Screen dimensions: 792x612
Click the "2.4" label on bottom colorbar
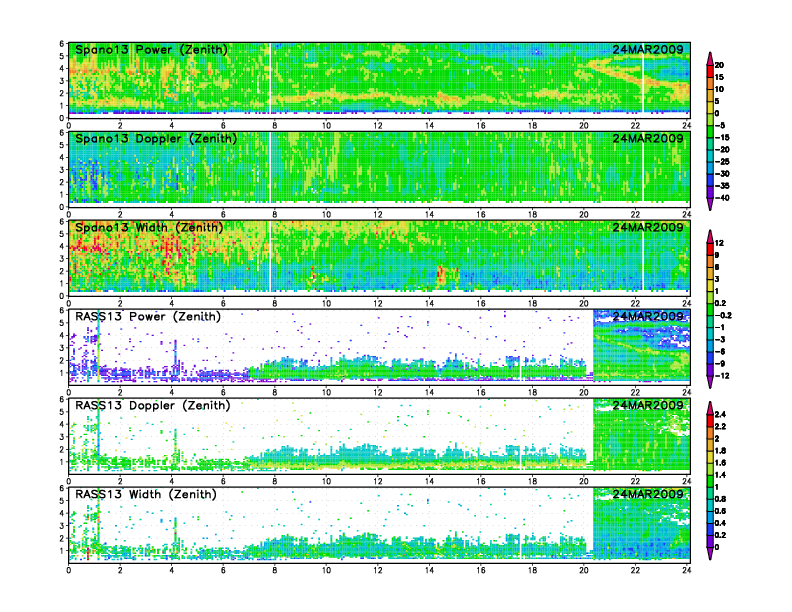[720, 415]
